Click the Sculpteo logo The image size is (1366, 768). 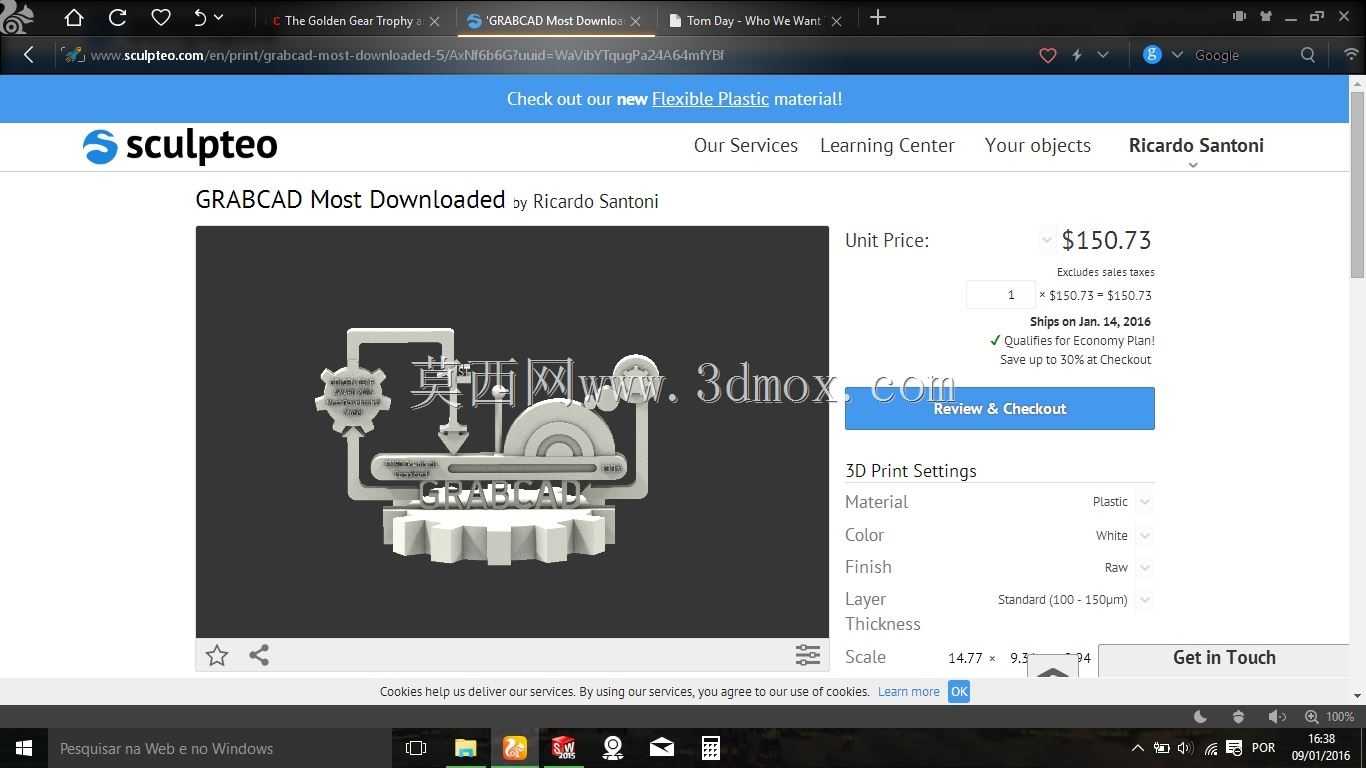(180, 146)
